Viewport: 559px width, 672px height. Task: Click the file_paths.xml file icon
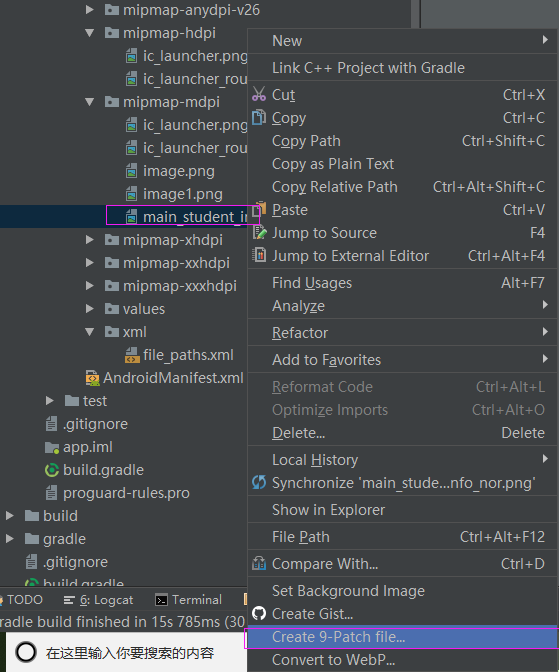(x=132, y=355)
